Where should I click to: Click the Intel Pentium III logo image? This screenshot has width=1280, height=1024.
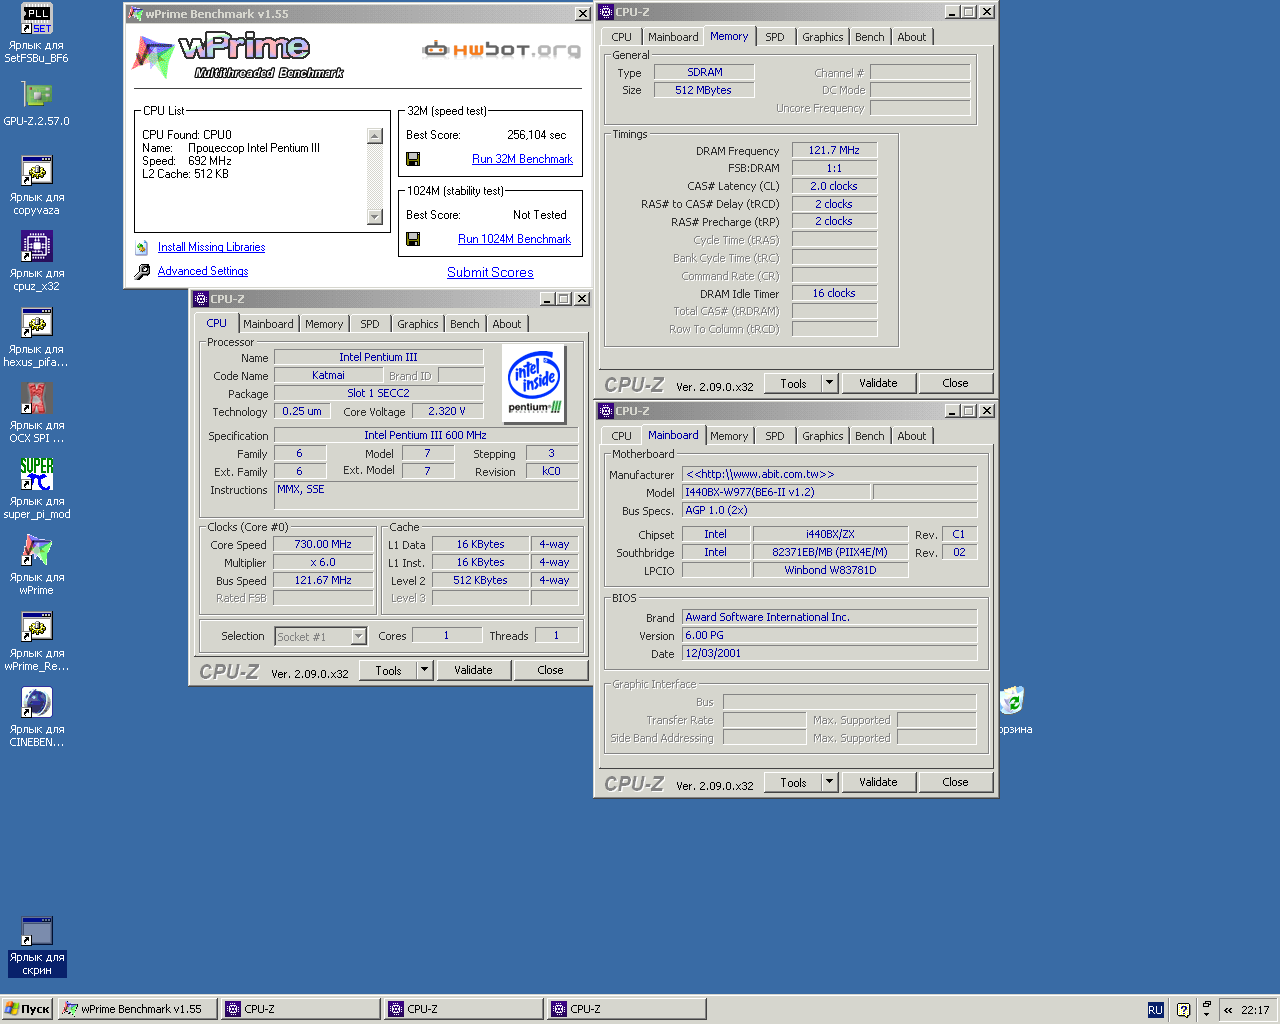click(x=535, y=384)
